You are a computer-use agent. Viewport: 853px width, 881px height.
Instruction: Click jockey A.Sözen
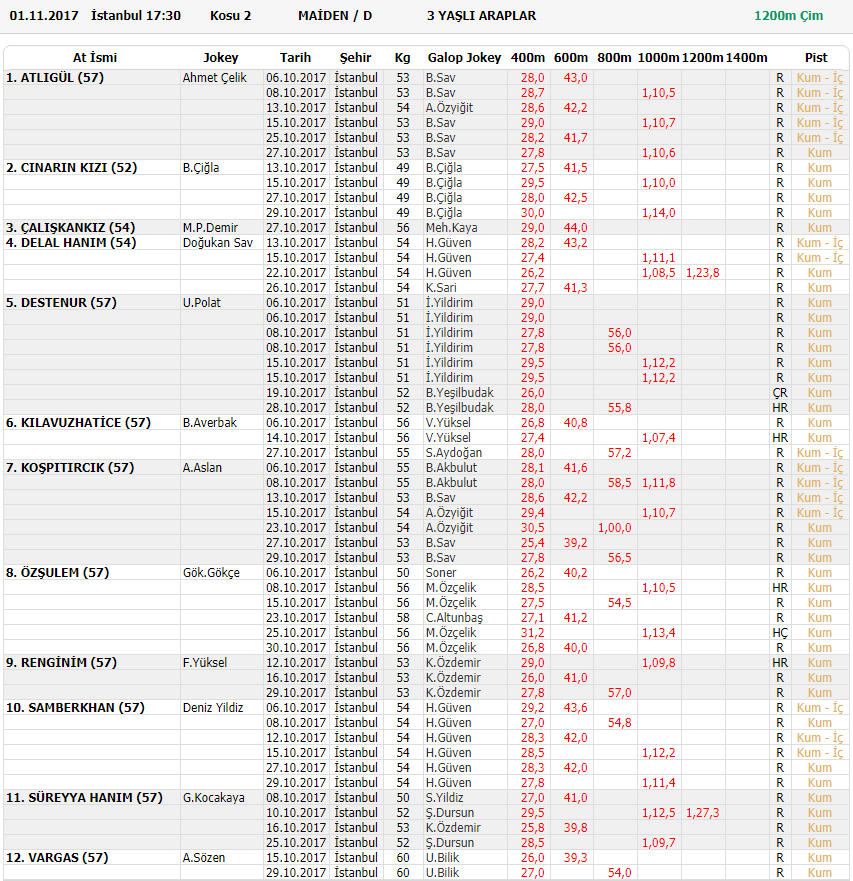click(x=203, y=857)
